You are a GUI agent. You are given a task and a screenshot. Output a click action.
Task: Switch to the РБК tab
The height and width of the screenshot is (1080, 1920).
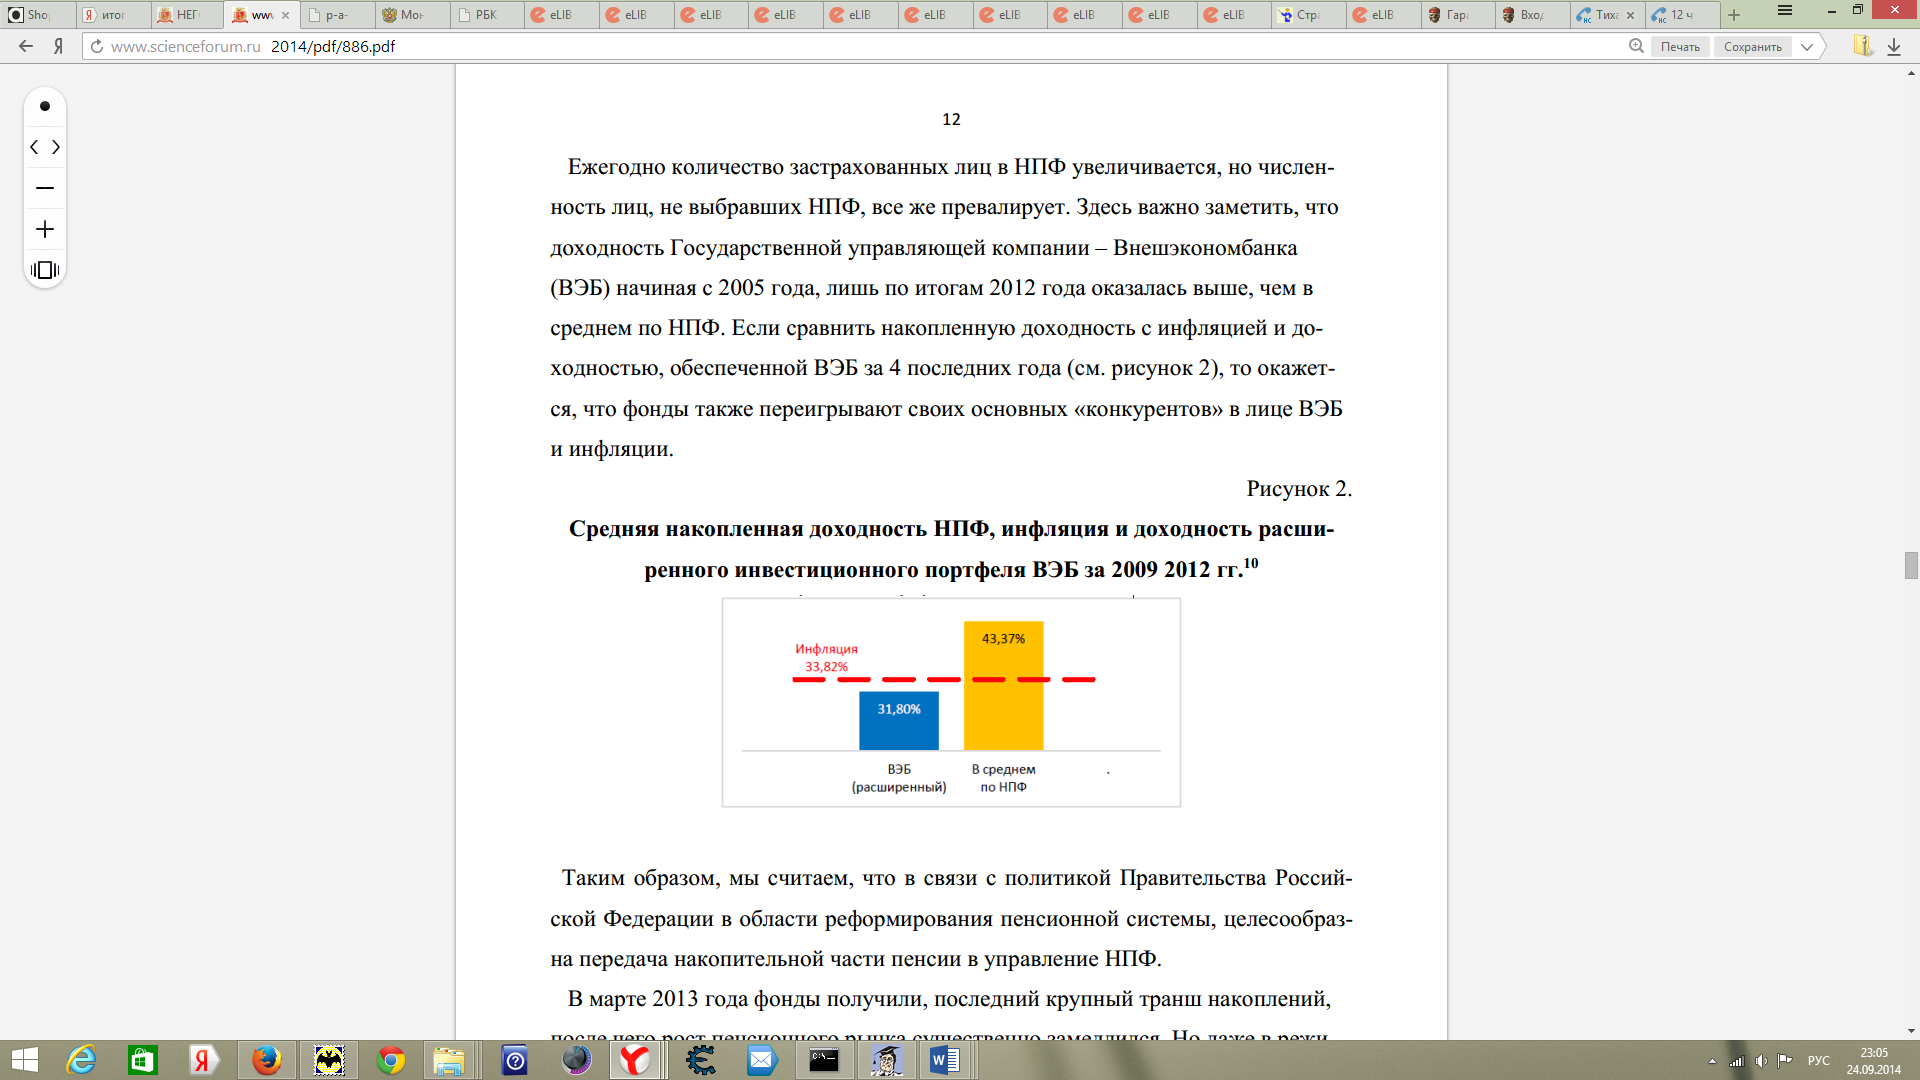486,15
